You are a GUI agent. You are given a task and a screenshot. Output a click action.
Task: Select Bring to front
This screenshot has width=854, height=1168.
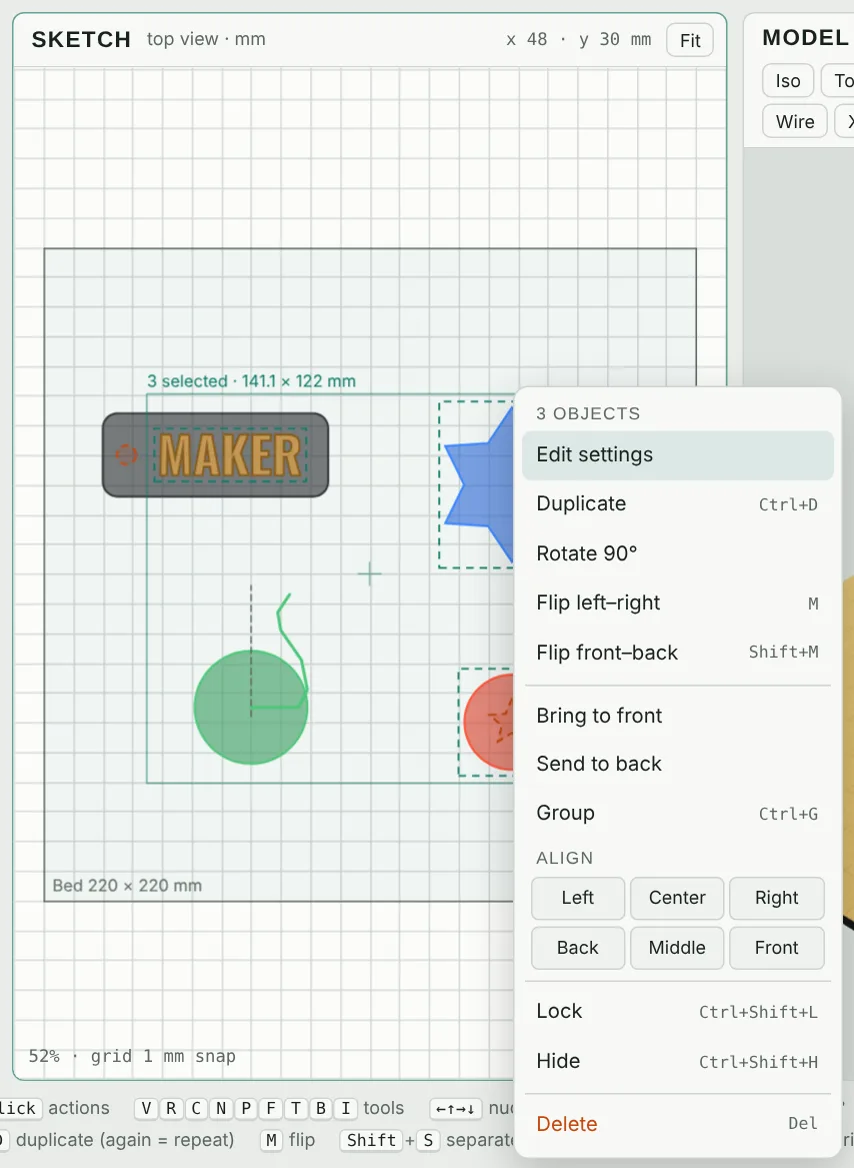(x=677, y=716)
